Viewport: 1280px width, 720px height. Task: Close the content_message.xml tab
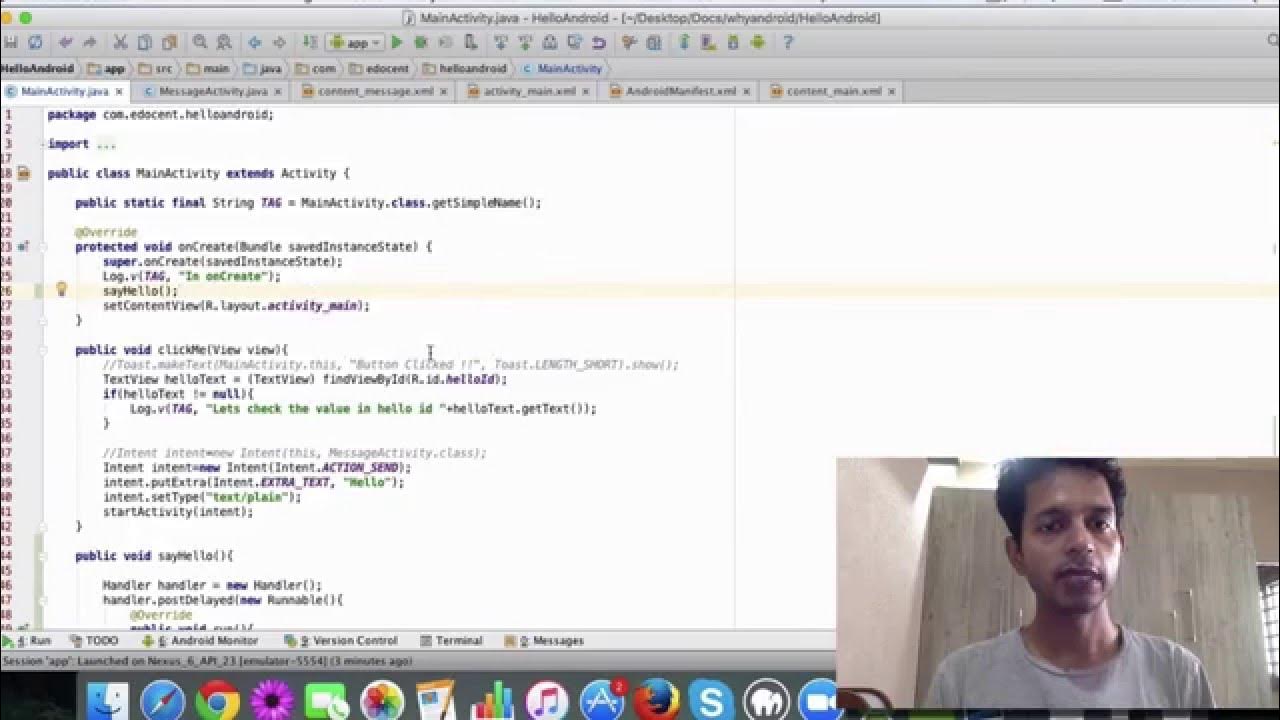[x=444, y=91]
